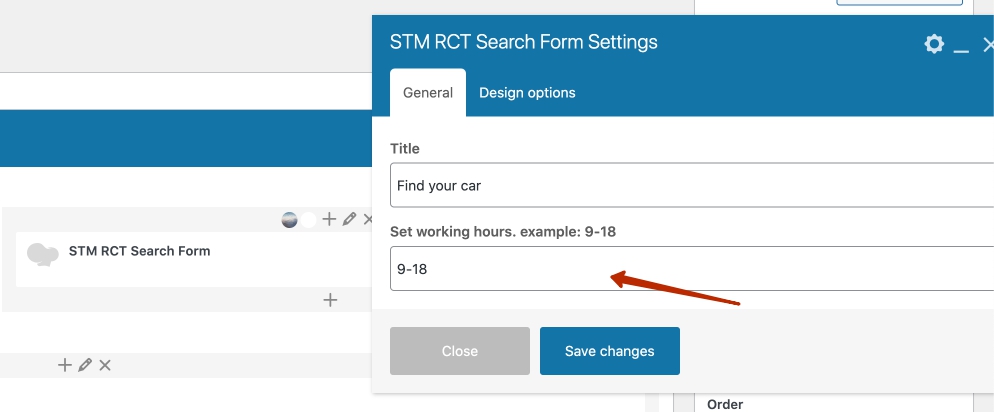Click the plus icon in the bottom control row
Image resolution: width=994 pixels, height=412 pixels.
(x=65, y=366)
